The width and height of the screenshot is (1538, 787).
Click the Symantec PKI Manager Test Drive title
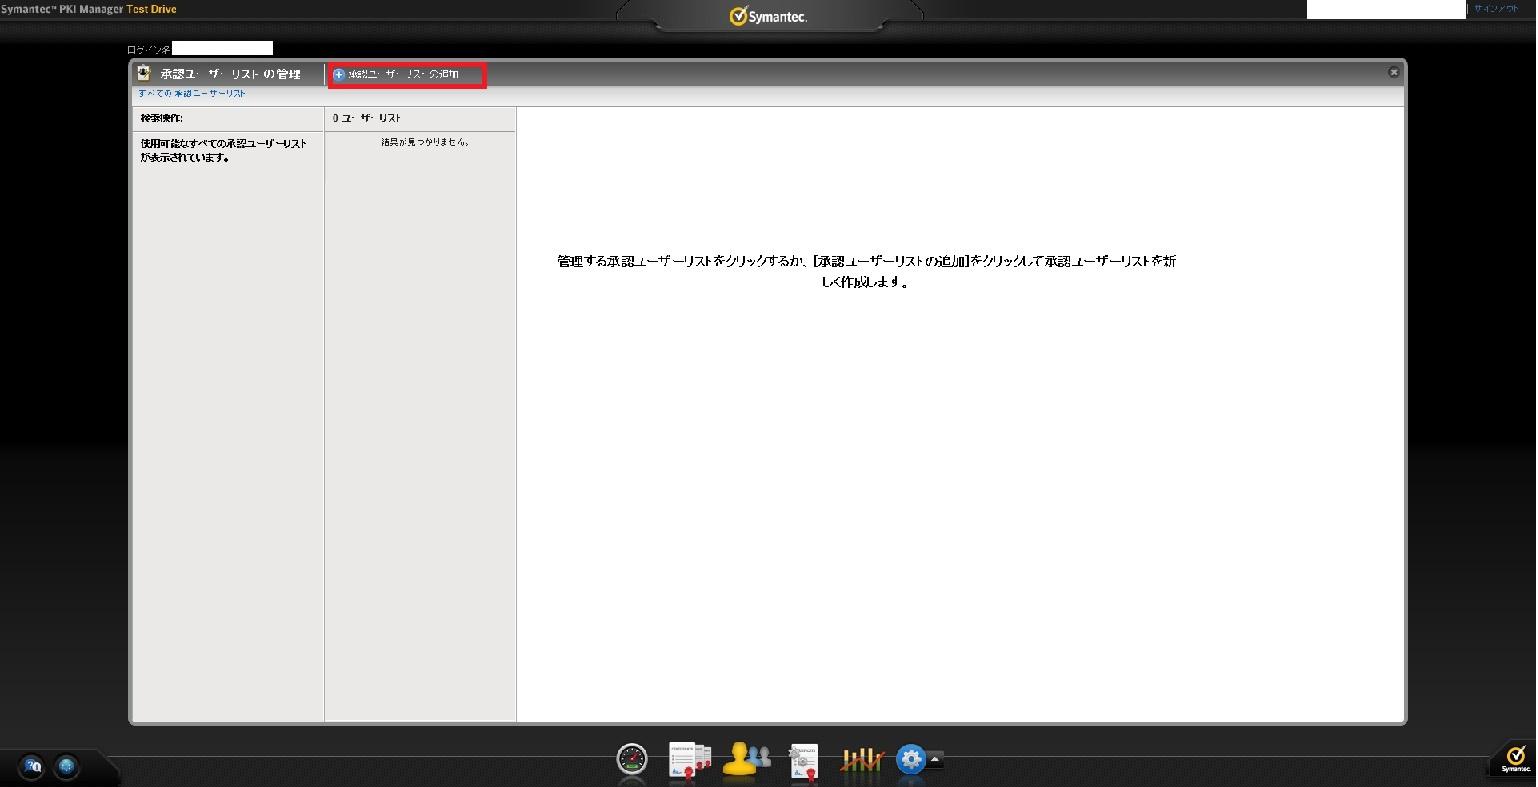point(88,9)
